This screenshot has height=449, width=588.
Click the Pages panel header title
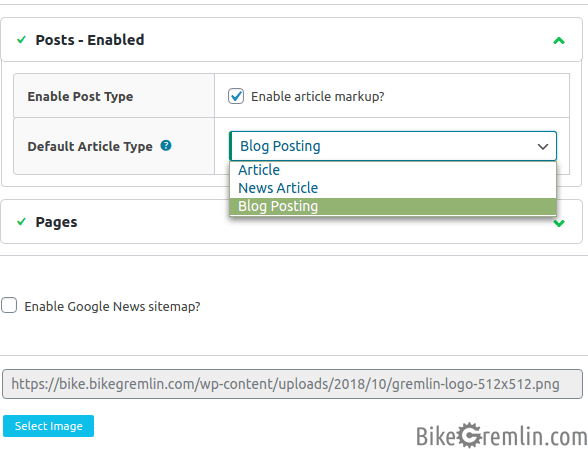pos(56,222)
